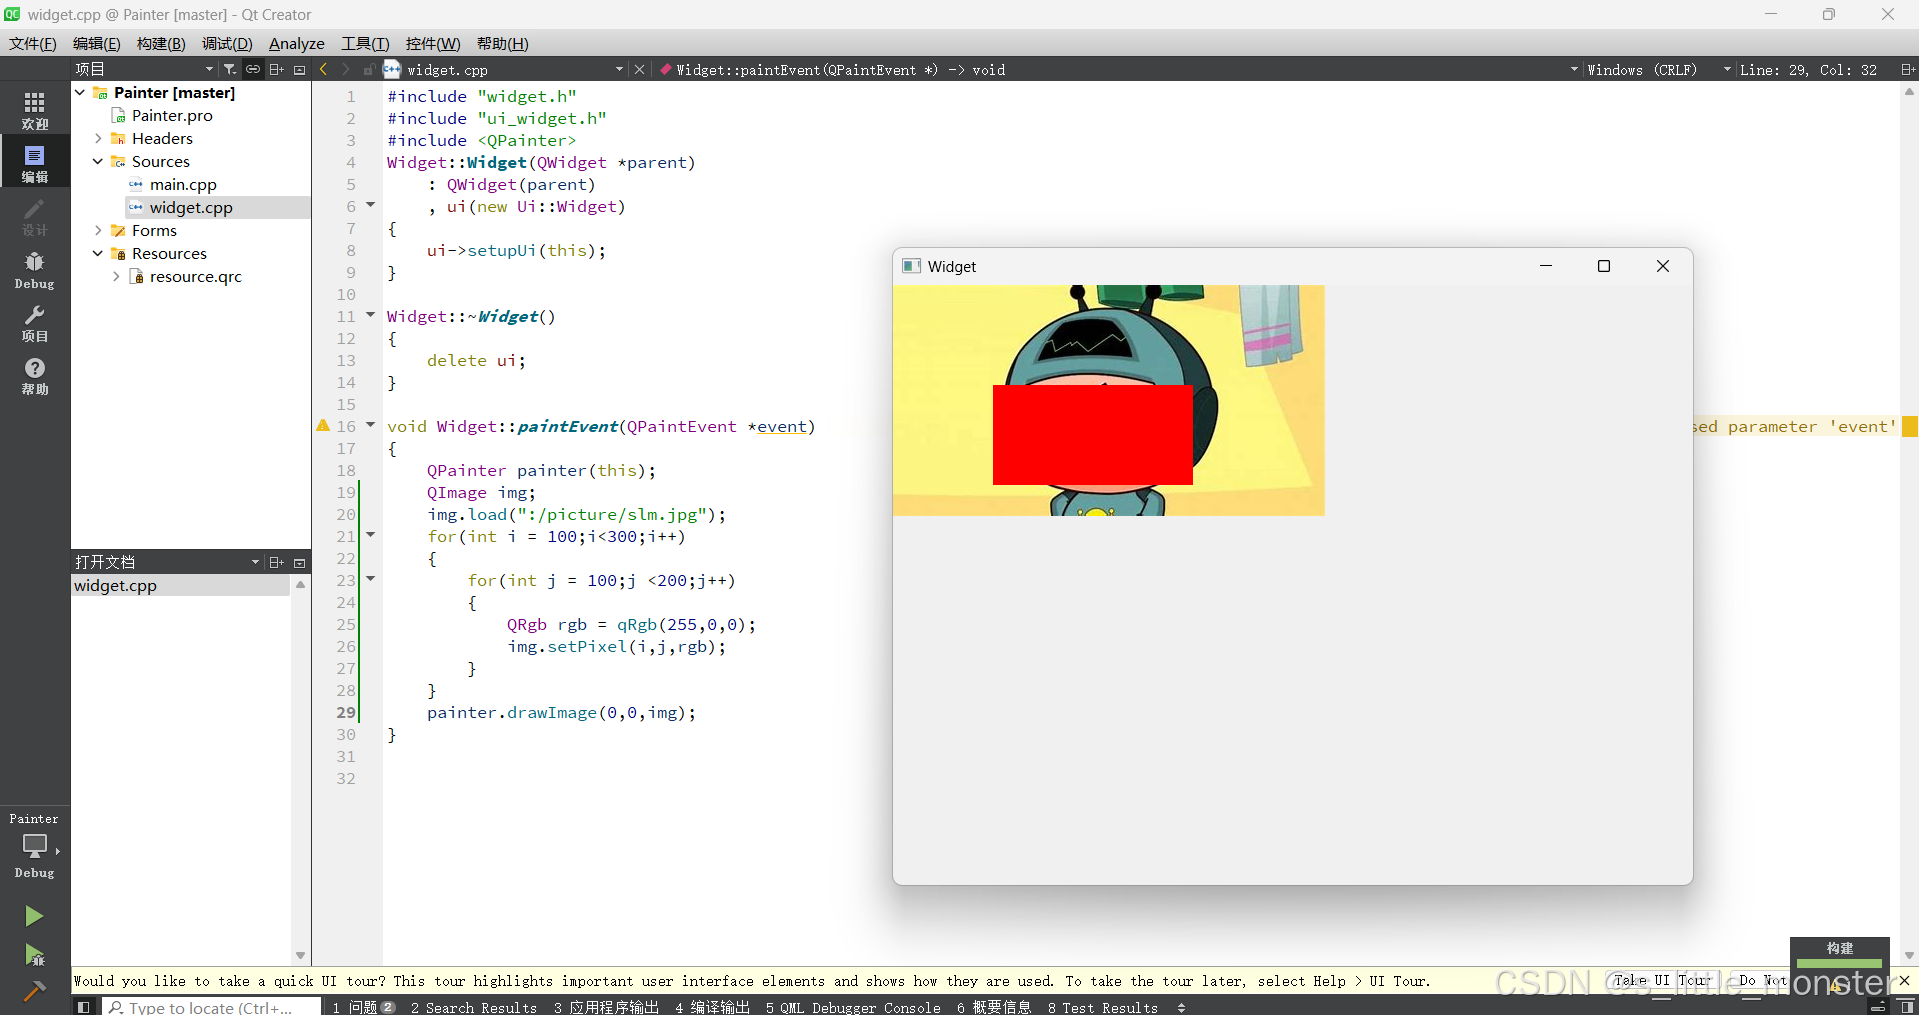Open Debug mode in the mode sidebar
The height and width of the screenshot is (1015, 1919).
tap(35, 270)
